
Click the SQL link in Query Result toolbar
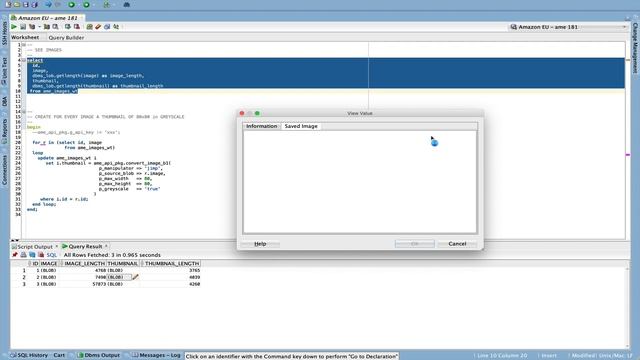pos(51,255)
